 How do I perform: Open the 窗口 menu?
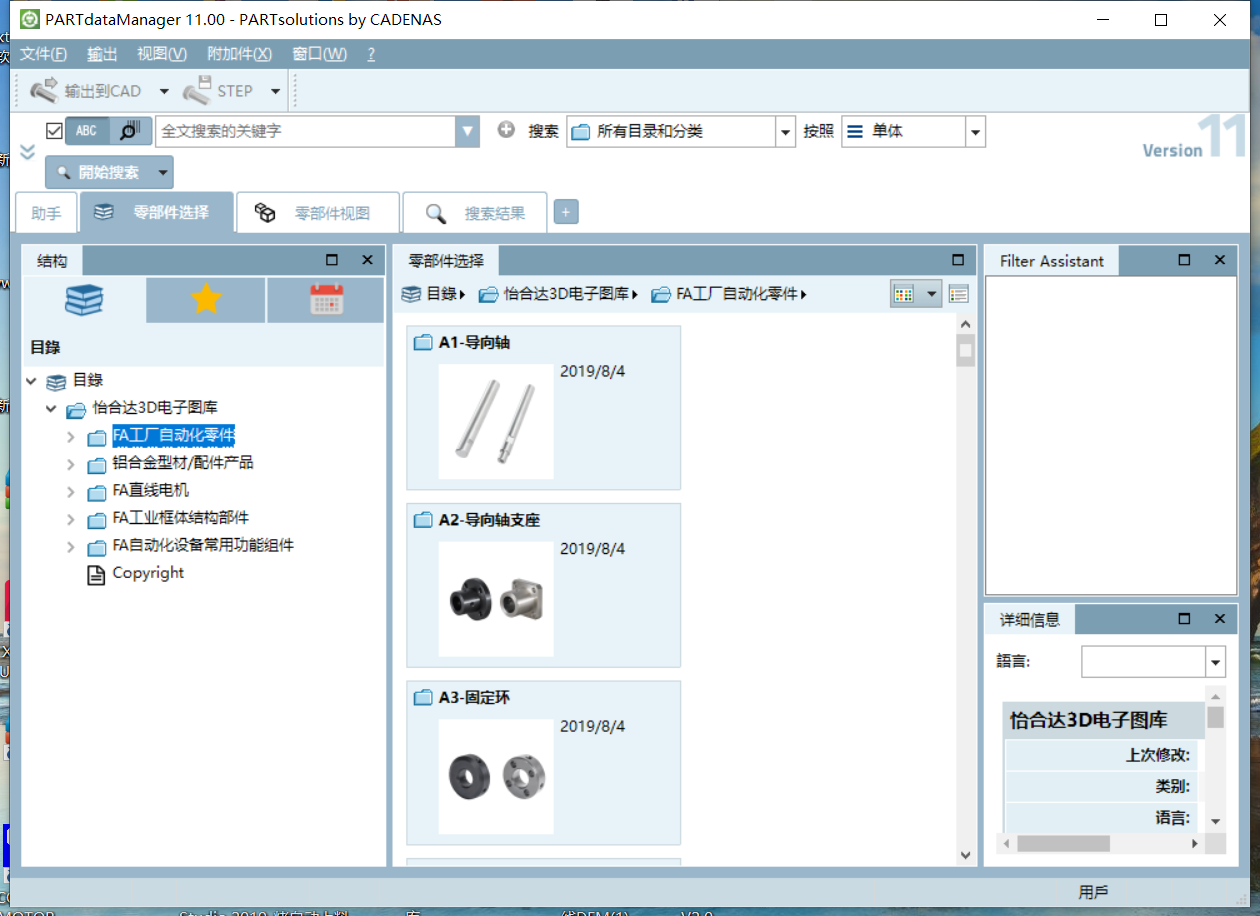320,54
